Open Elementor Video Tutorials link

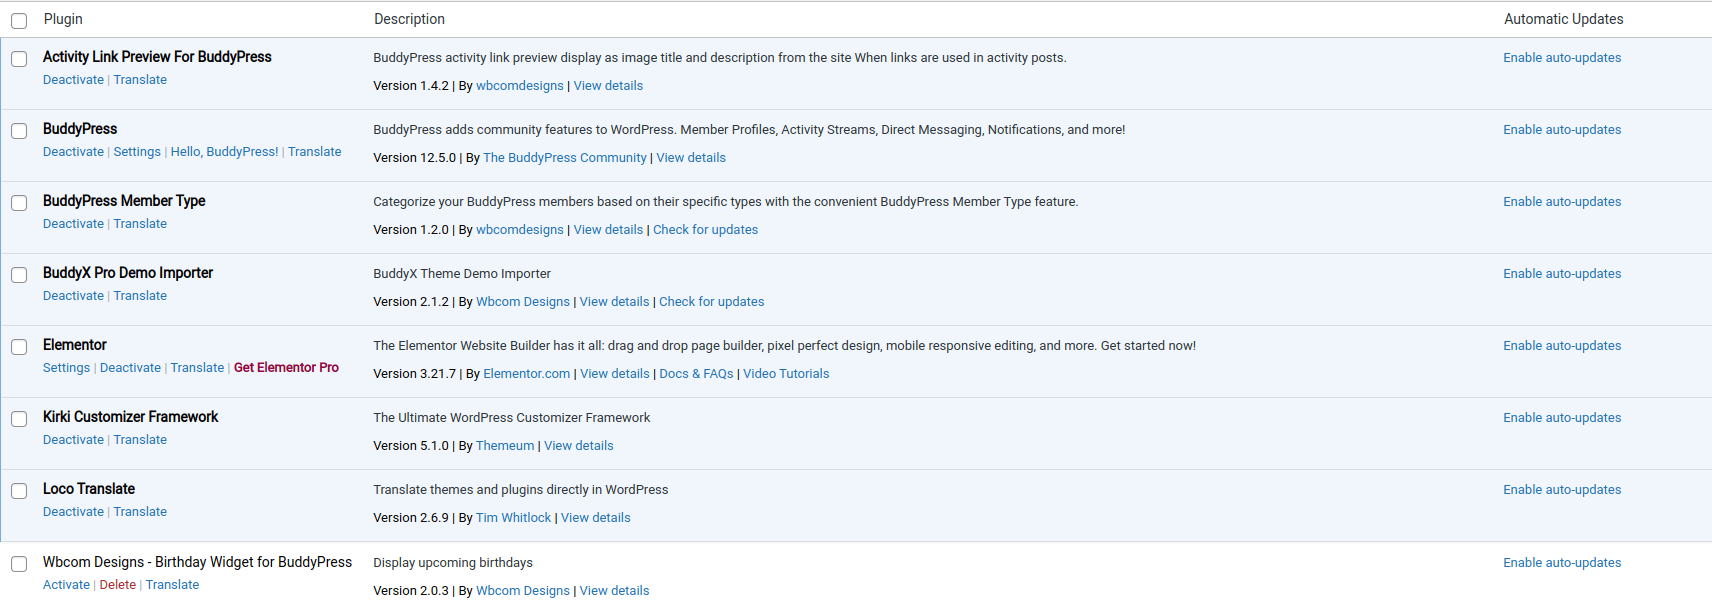(786, 374)
